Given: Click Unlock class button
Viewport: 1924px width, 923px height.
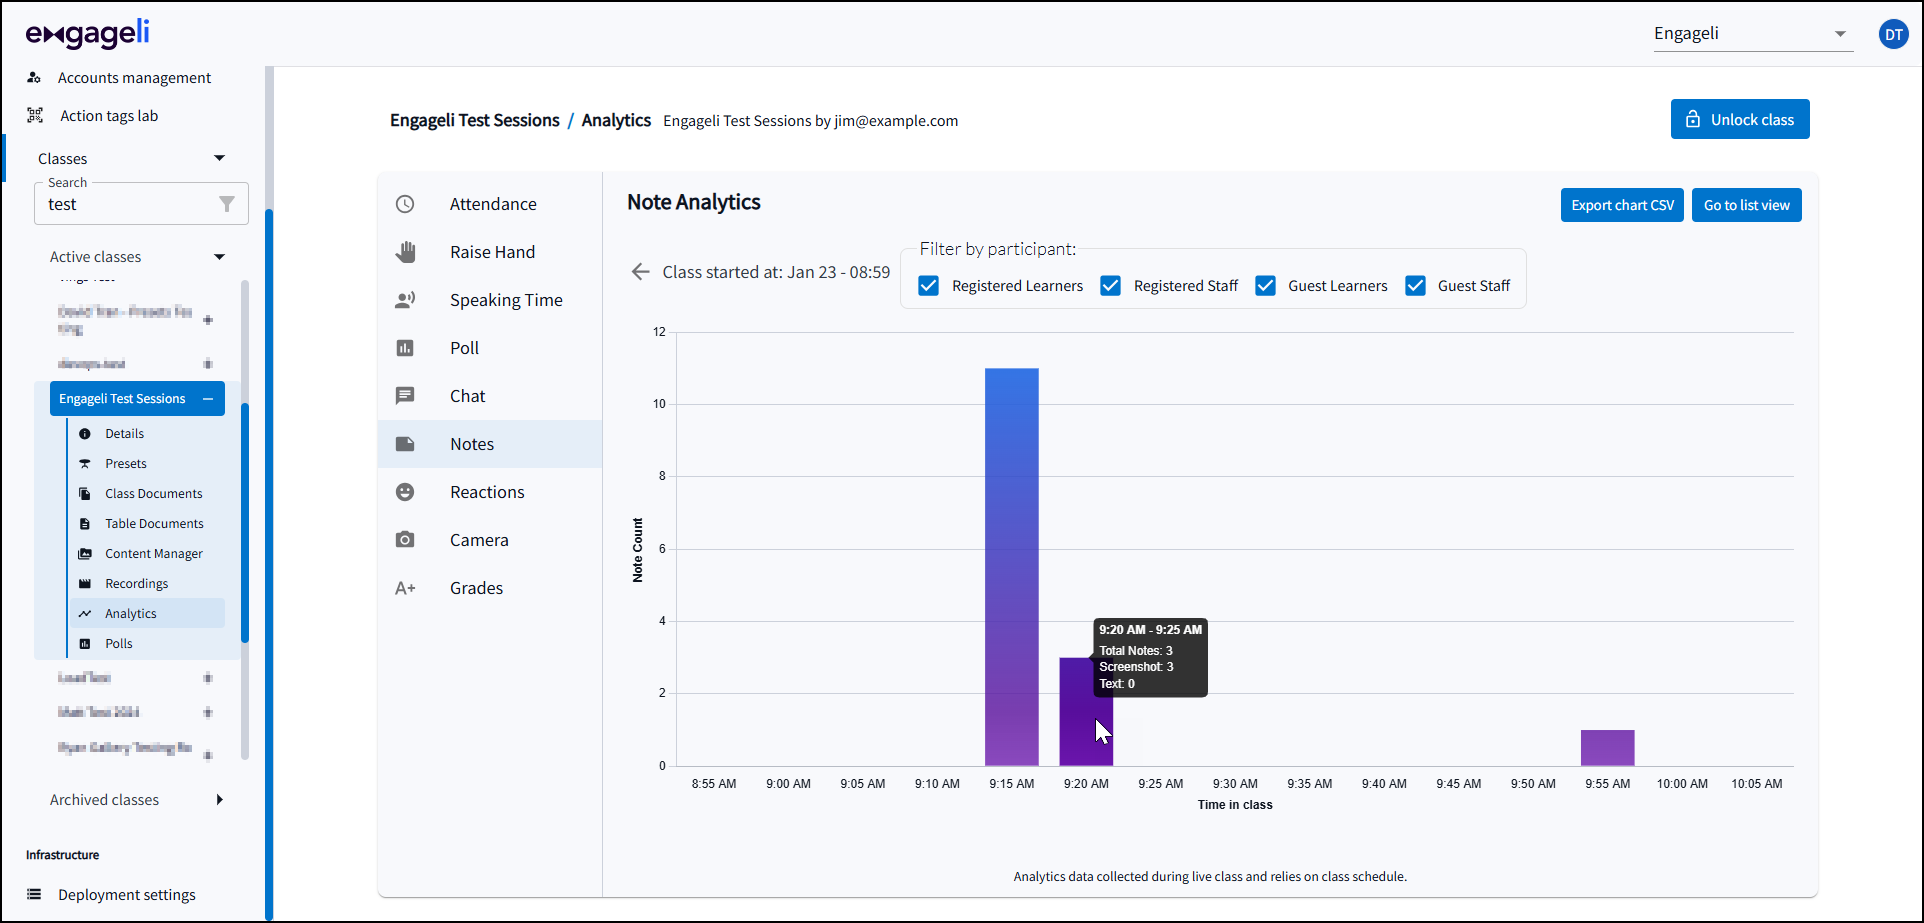Looking at the screenshot, I should coord(1740,119).
